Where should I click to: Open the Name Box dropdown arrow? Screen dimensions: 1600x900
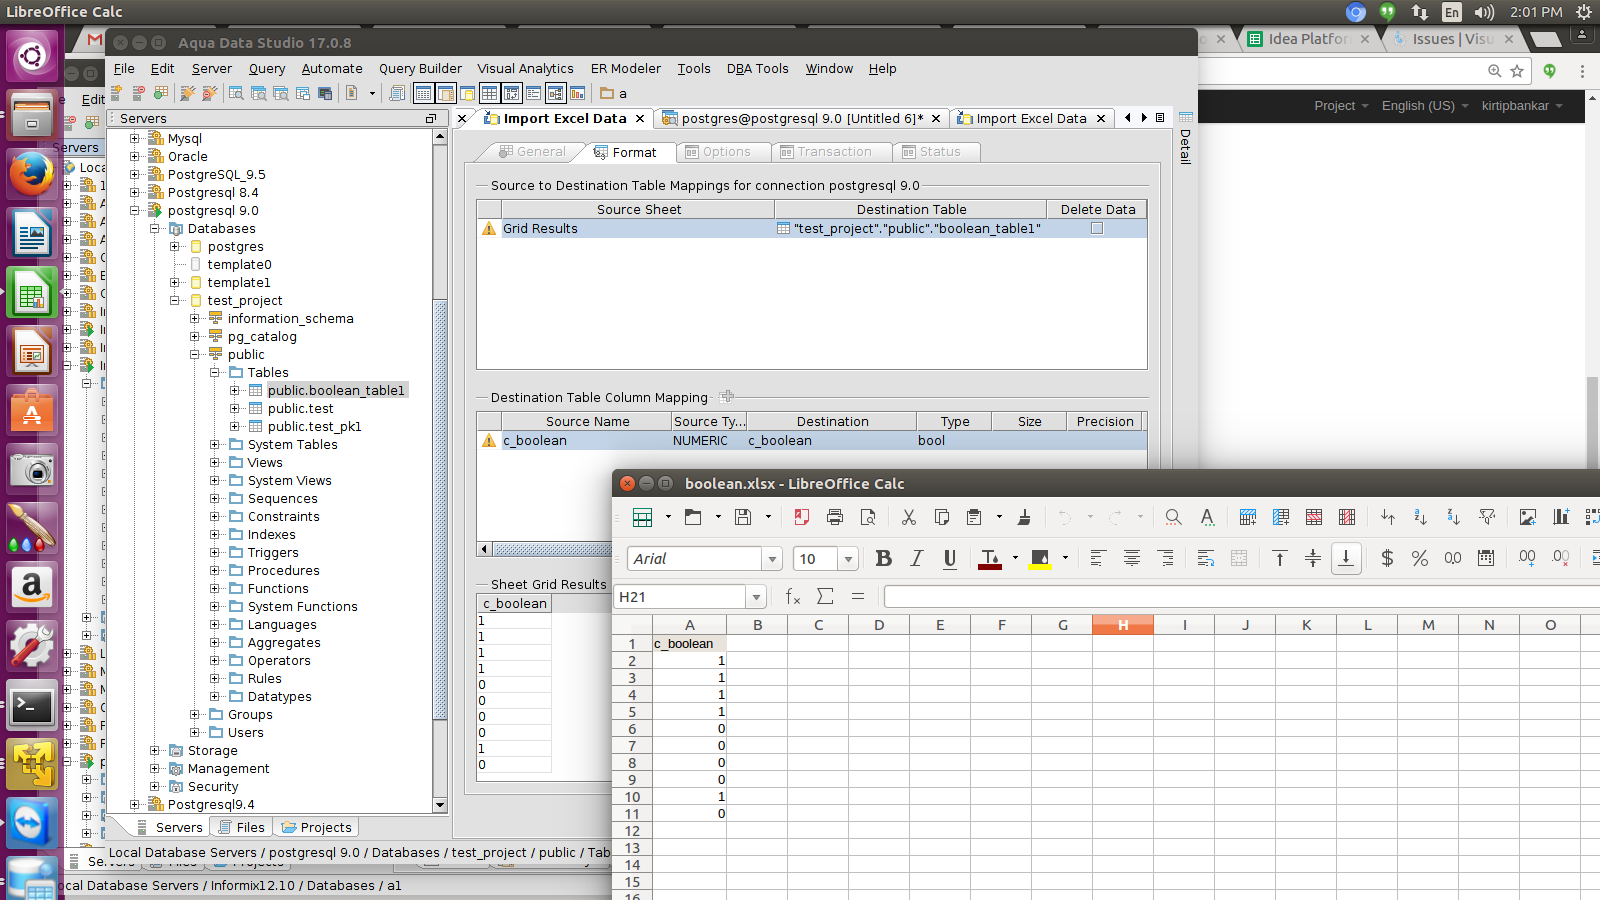(x=756, y=597)
